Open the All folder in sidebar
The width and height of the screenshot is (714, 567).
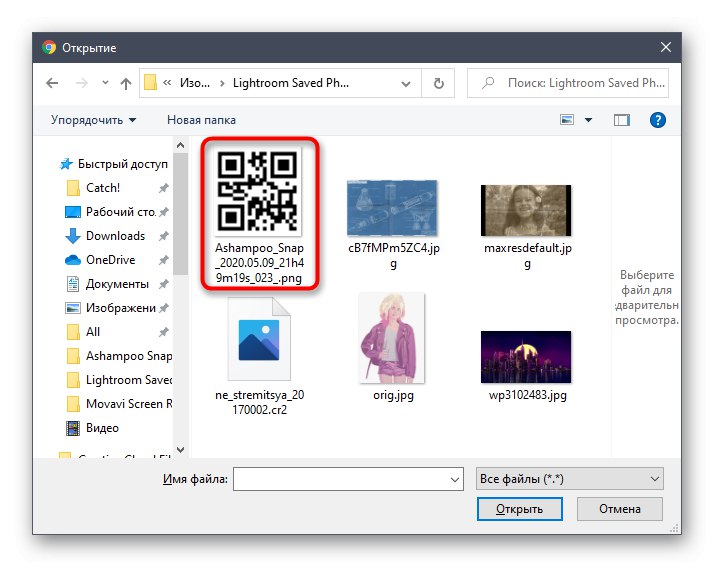[x=93, y=332]
